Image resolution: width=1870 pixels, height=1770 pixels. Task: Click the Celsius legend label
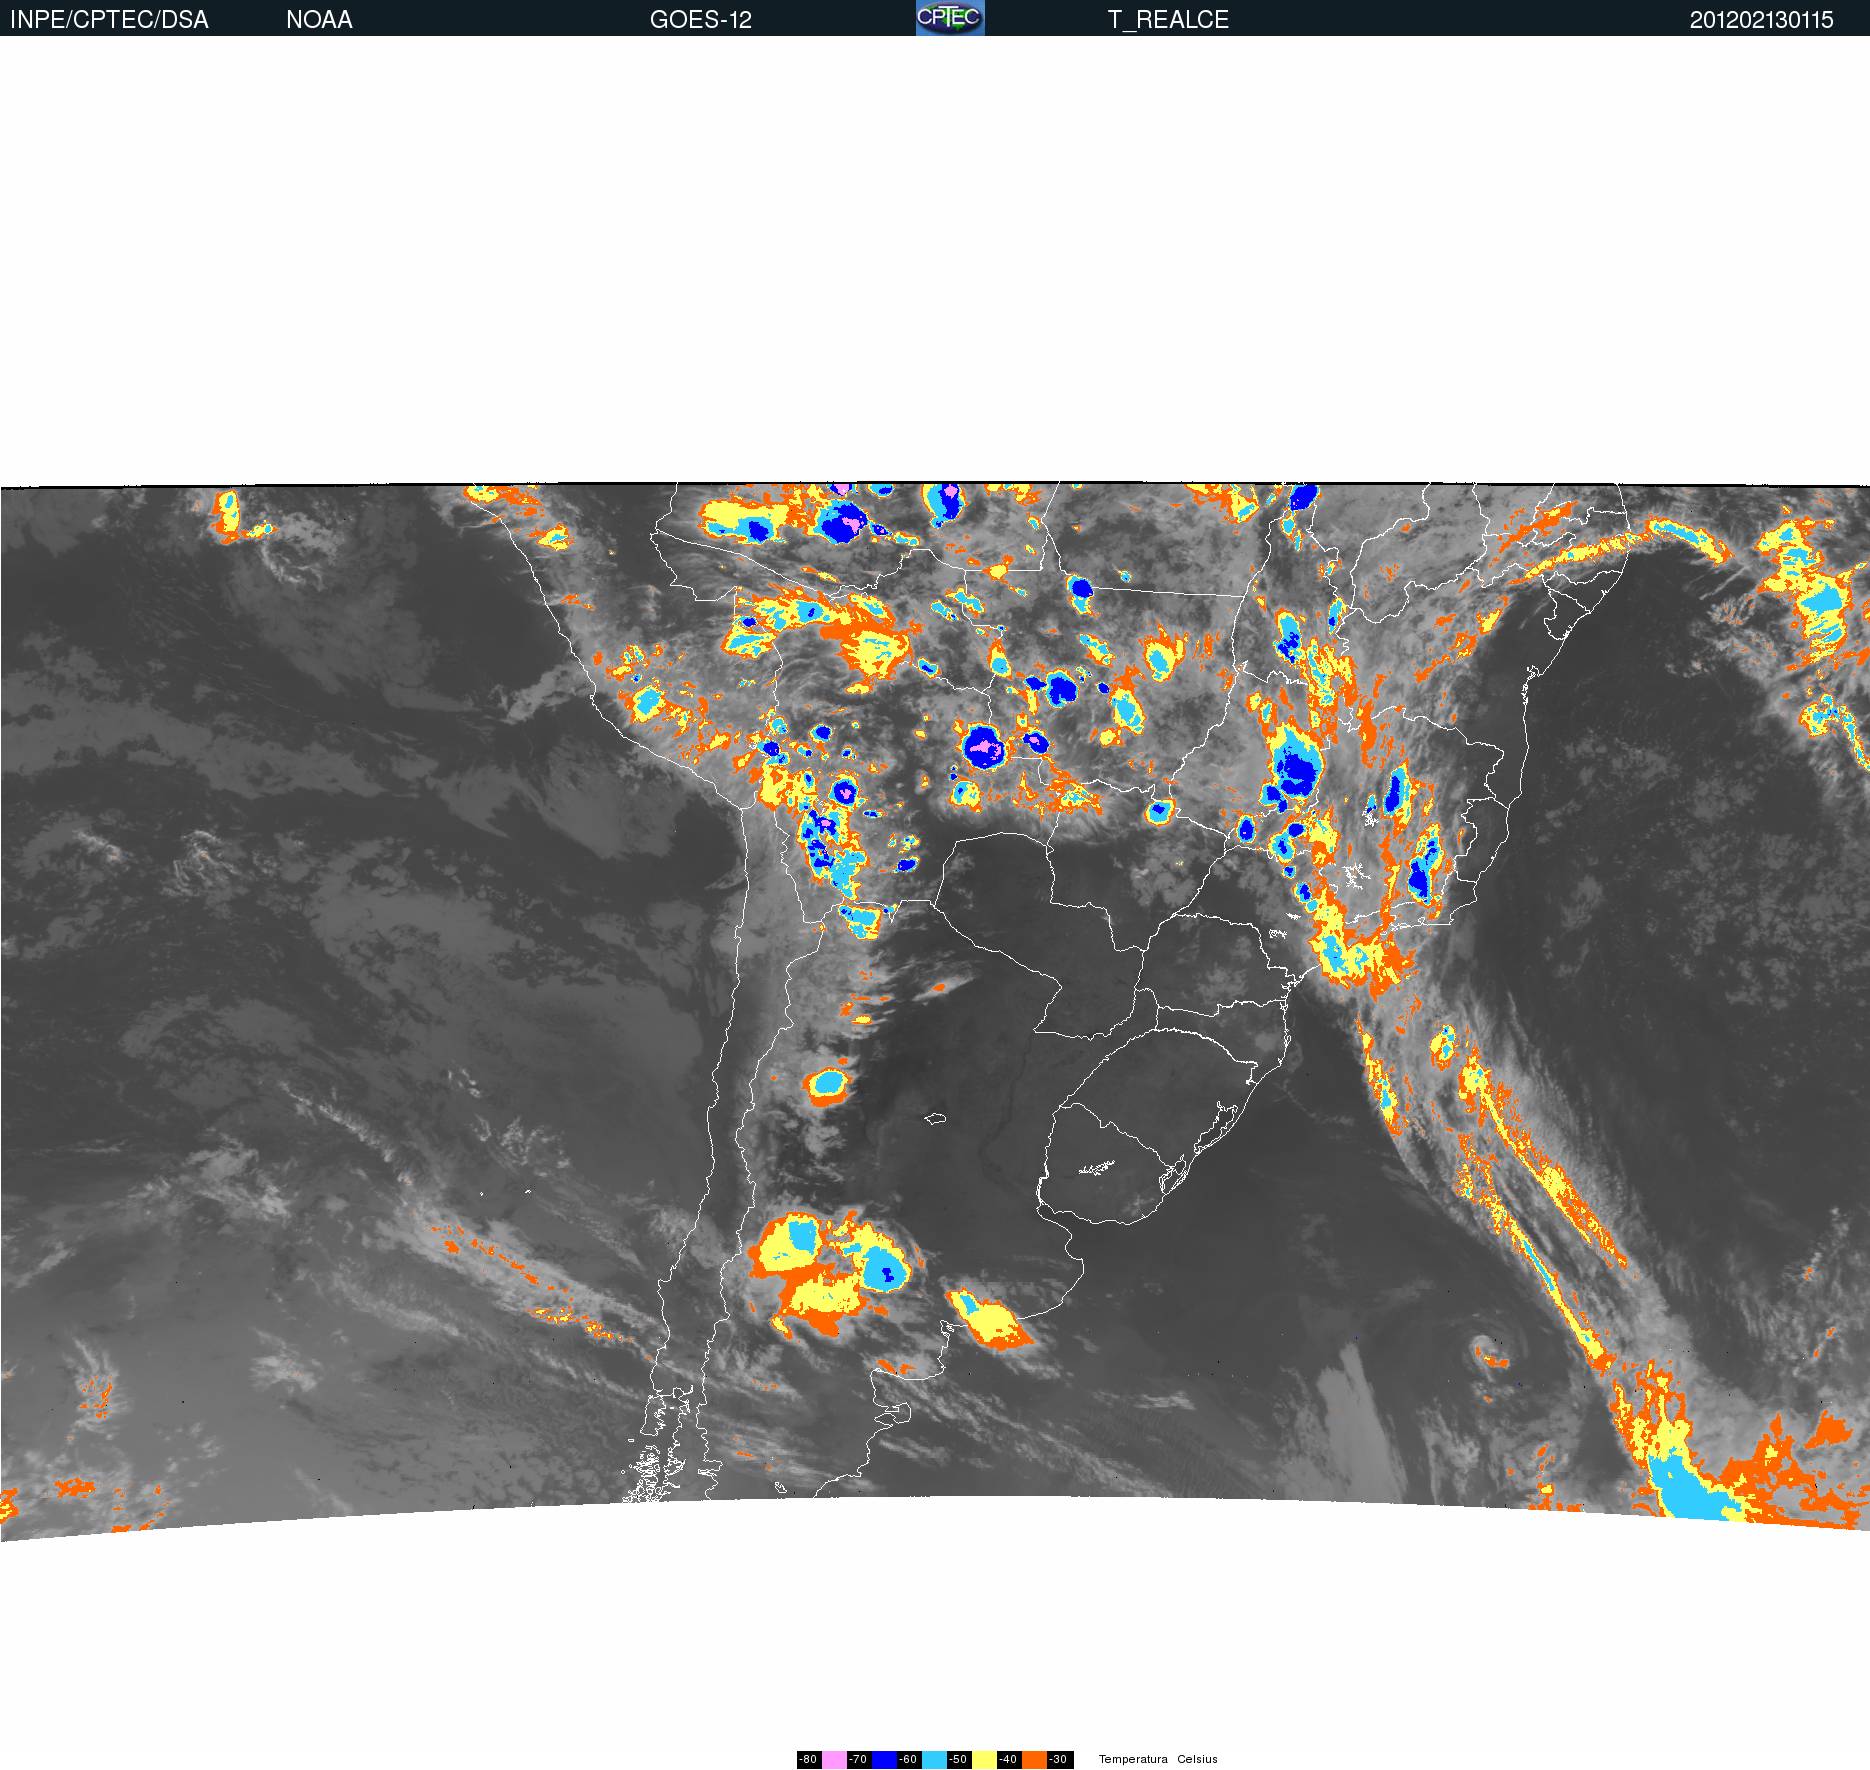point(1197,1759)
